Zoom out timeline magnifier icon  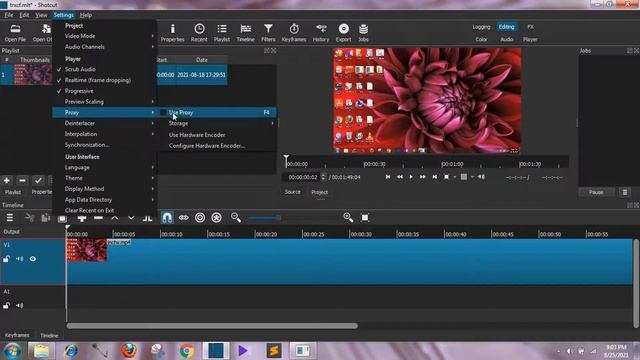click(x=236, y=217)
